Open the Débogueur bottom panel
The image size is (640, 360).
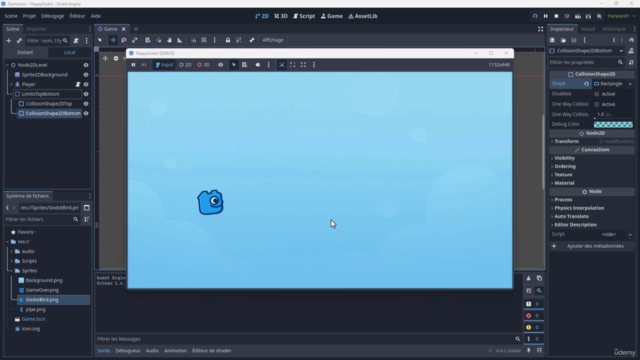pyautogui.click(x=128, y=351)
